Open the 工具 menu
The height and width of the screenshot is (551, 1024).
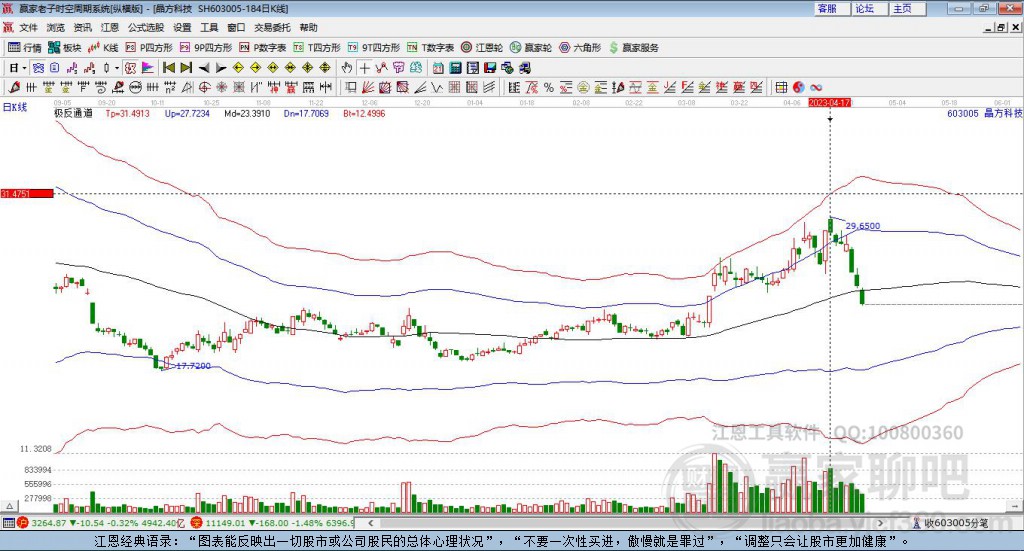(x=209, y=27)
